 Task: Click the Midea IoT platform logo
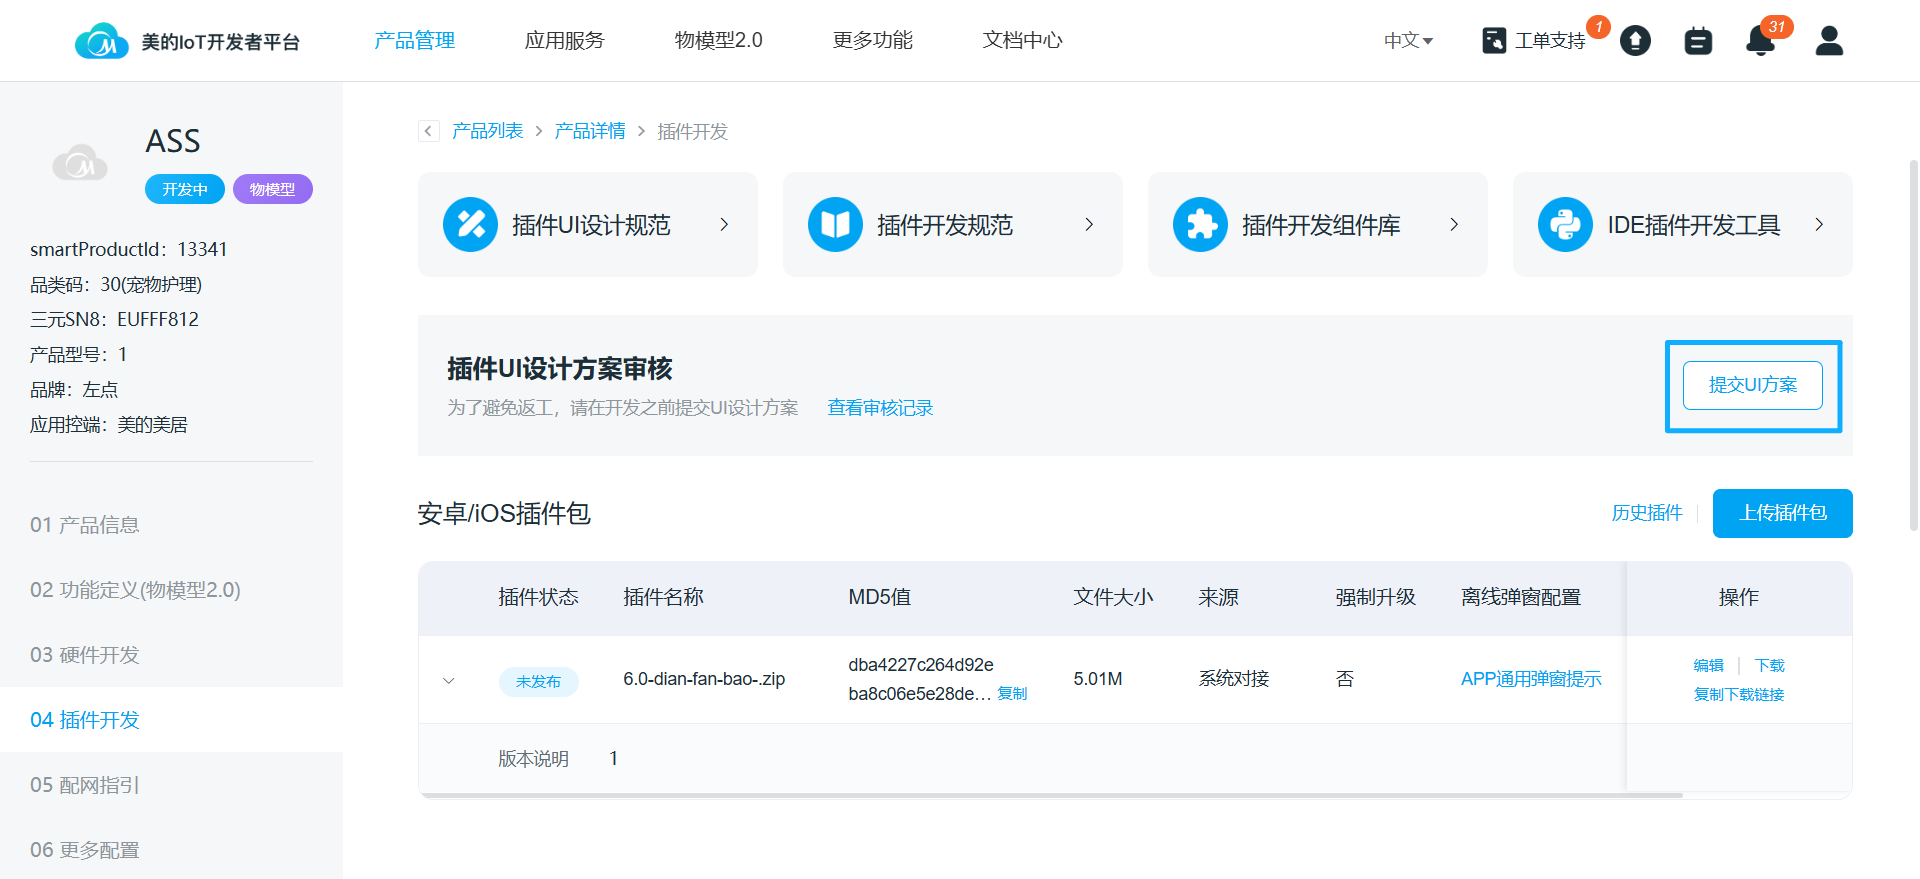coord(102,41)
